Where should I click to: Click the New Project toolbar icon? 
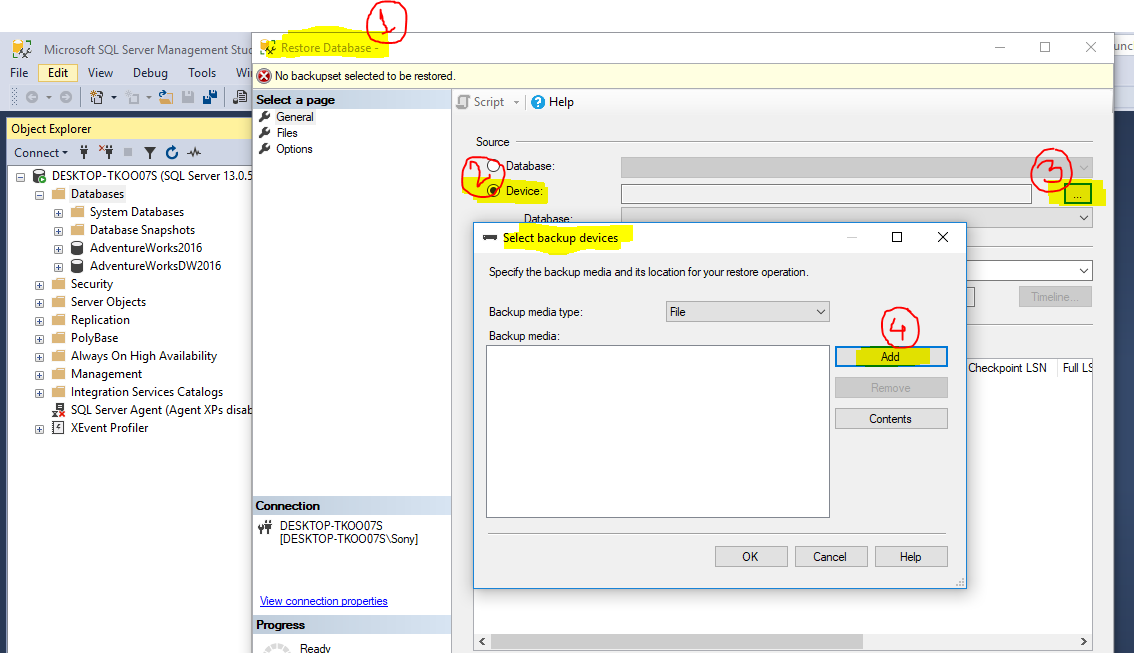point(96,97)
